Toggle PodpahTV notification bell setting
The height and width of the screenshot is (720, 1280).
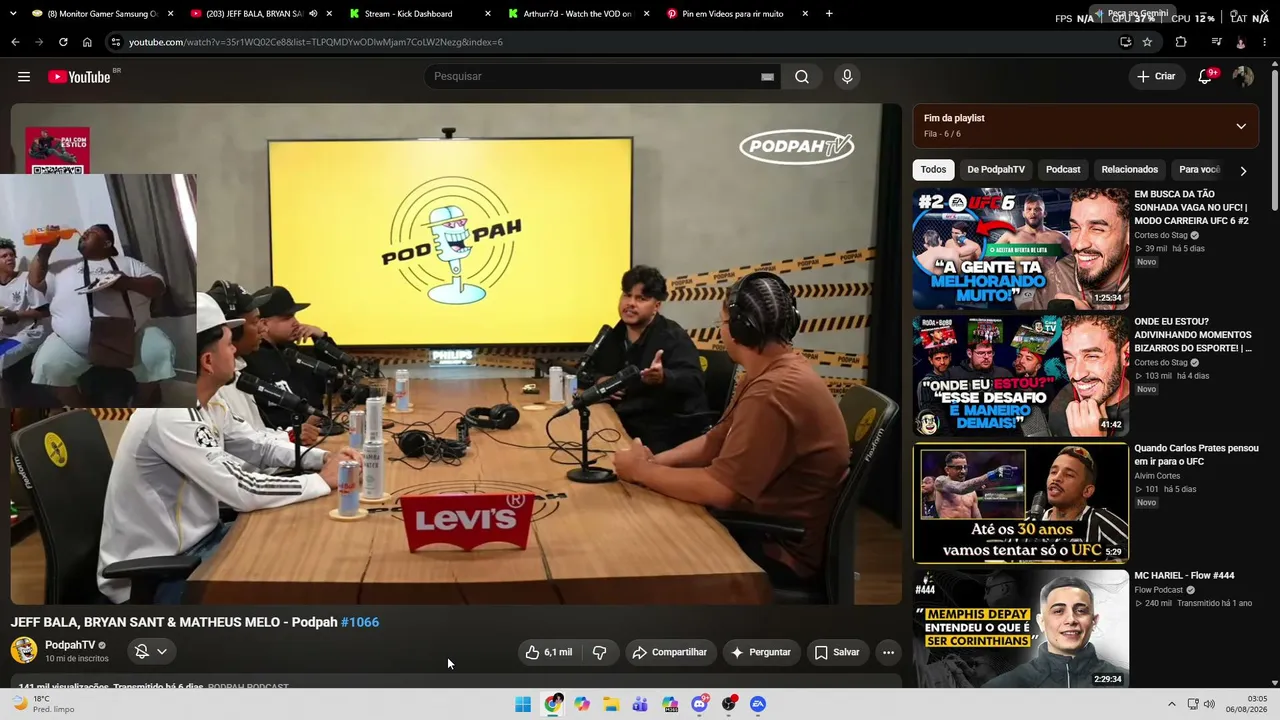pos(151,652)
